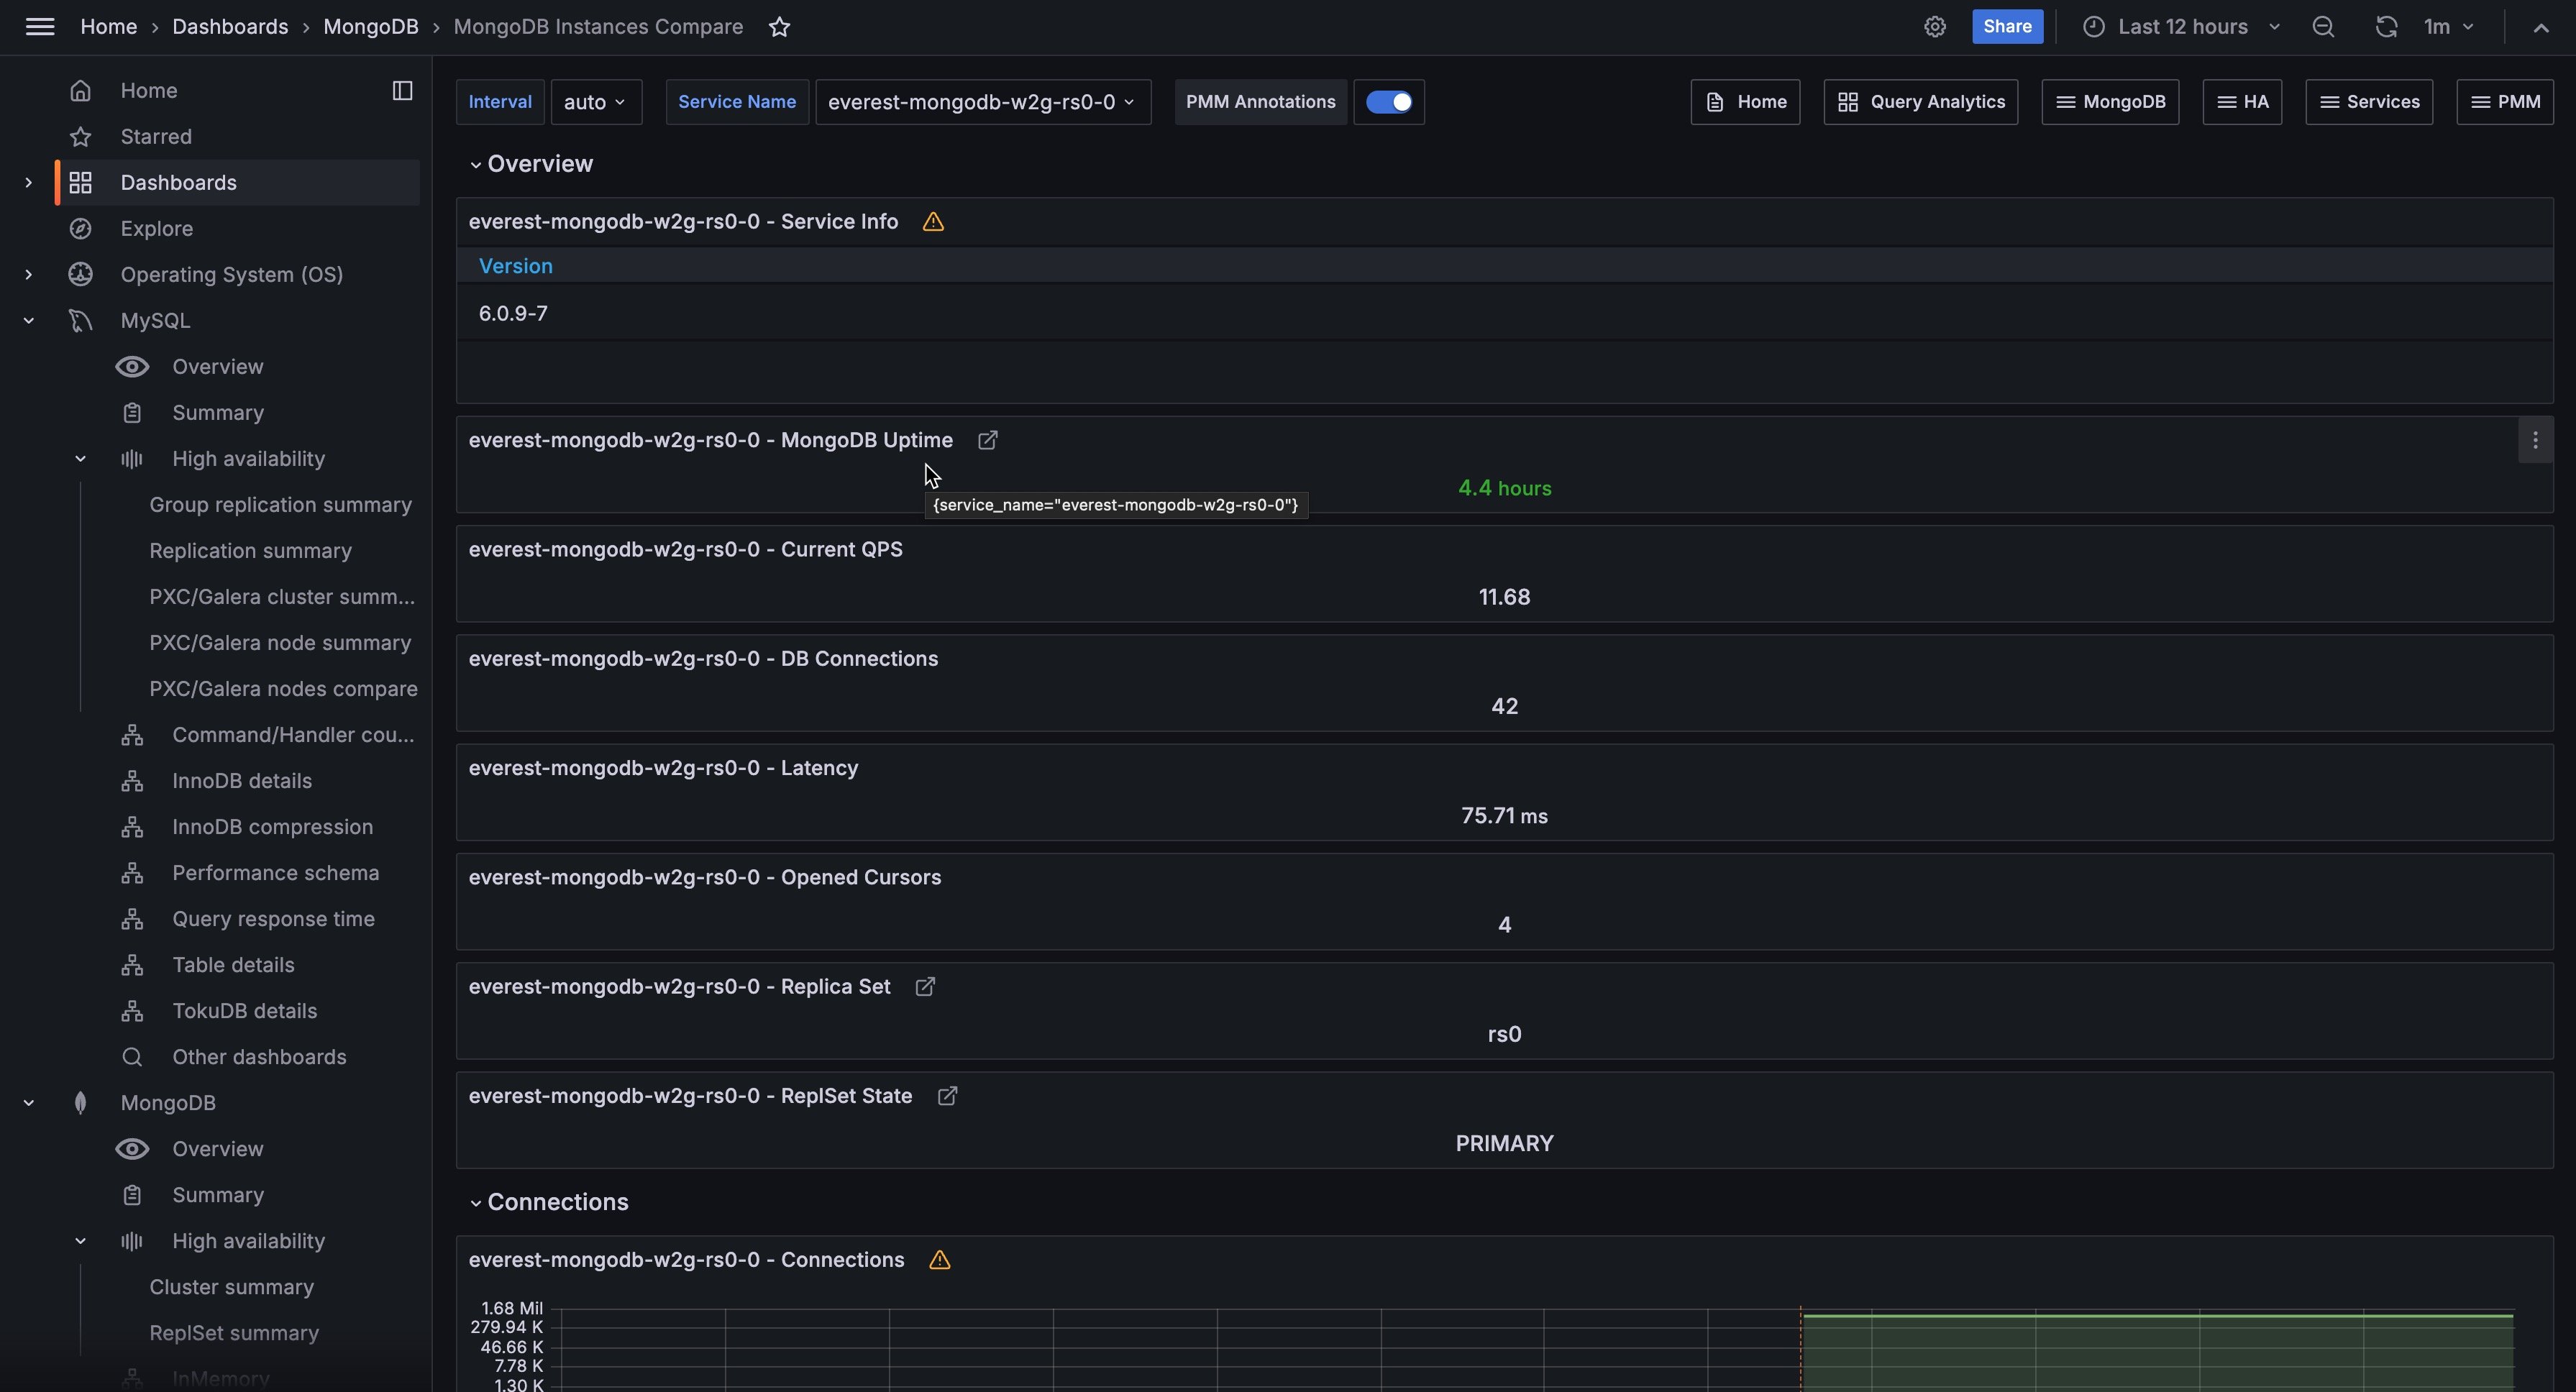
Task: Refresh the dashboard now
Action: pyautogui.click(x=2386, y=27)
